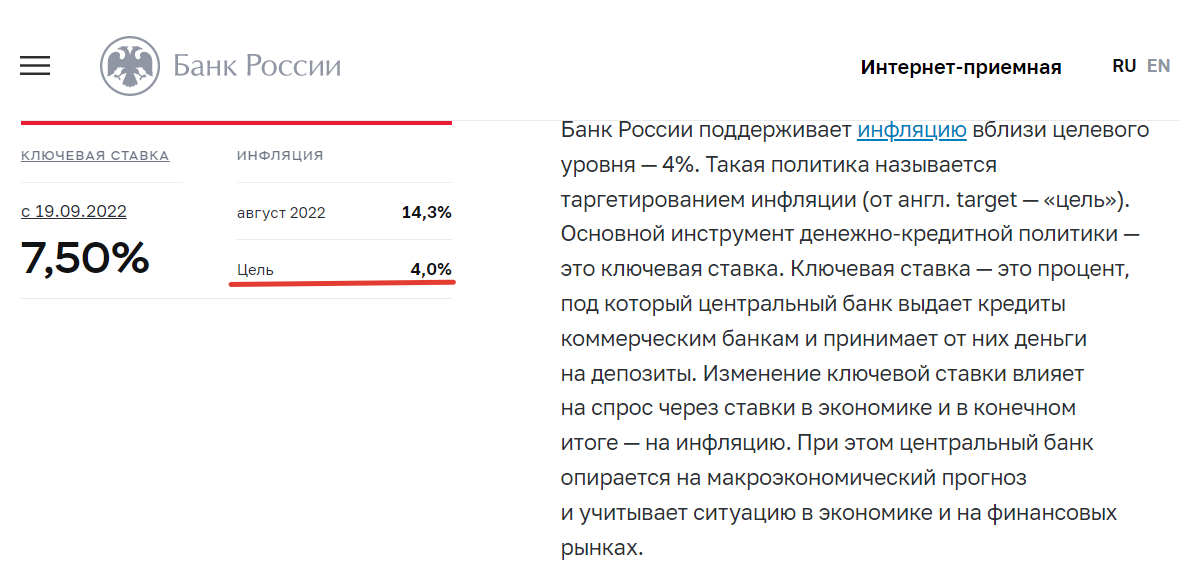Switch site language to EN
Screen dimensions: 1179x575
point(1158,66)
